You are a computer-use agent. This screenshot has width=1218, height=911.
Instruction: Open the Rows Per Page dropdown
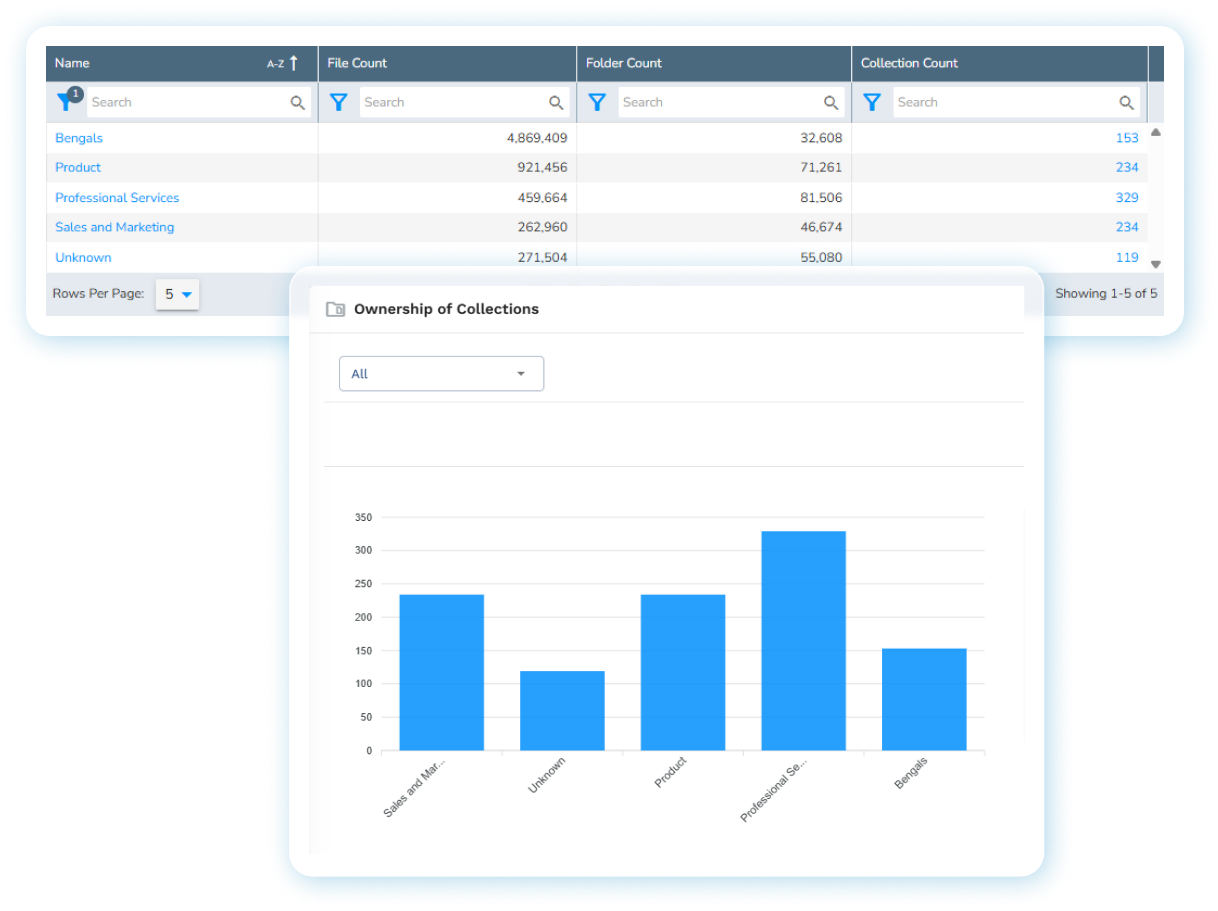(178, 294)
